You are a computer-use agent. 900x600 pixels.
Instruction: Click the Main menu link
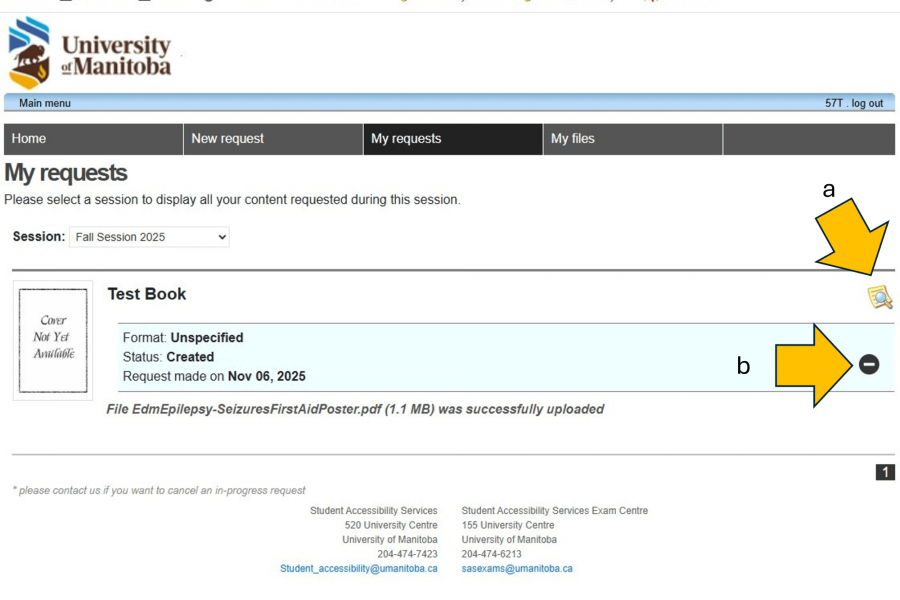point(45,103)
